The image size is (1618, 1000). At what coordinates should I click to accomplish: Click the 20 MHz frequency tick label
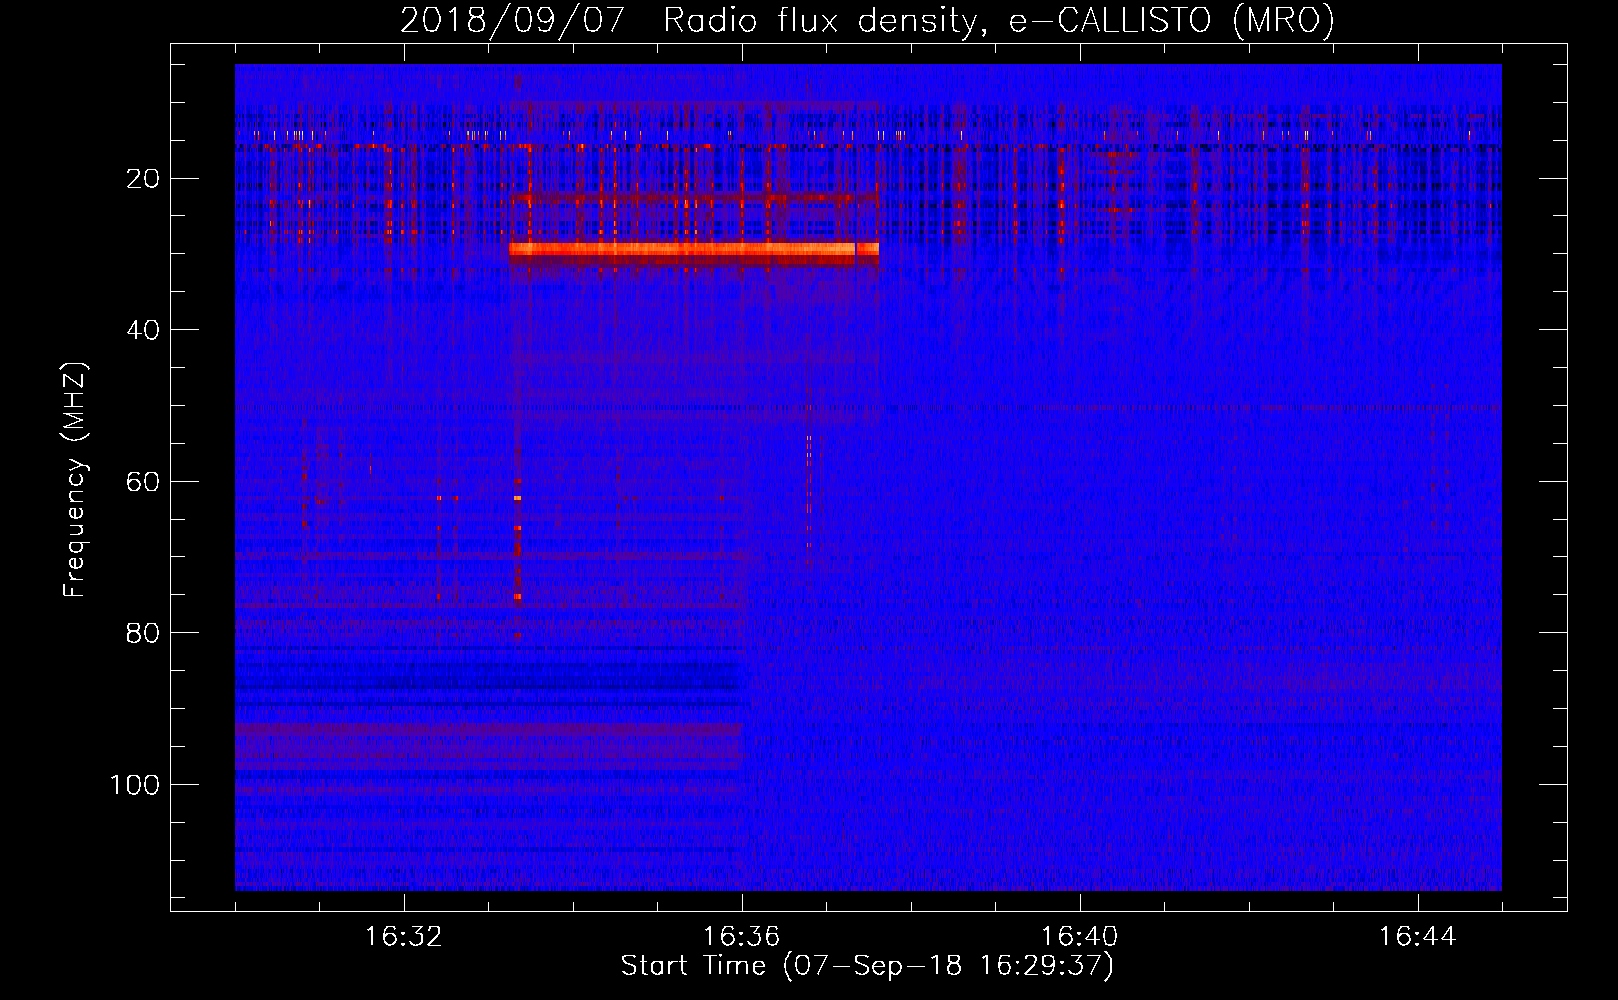144,179
